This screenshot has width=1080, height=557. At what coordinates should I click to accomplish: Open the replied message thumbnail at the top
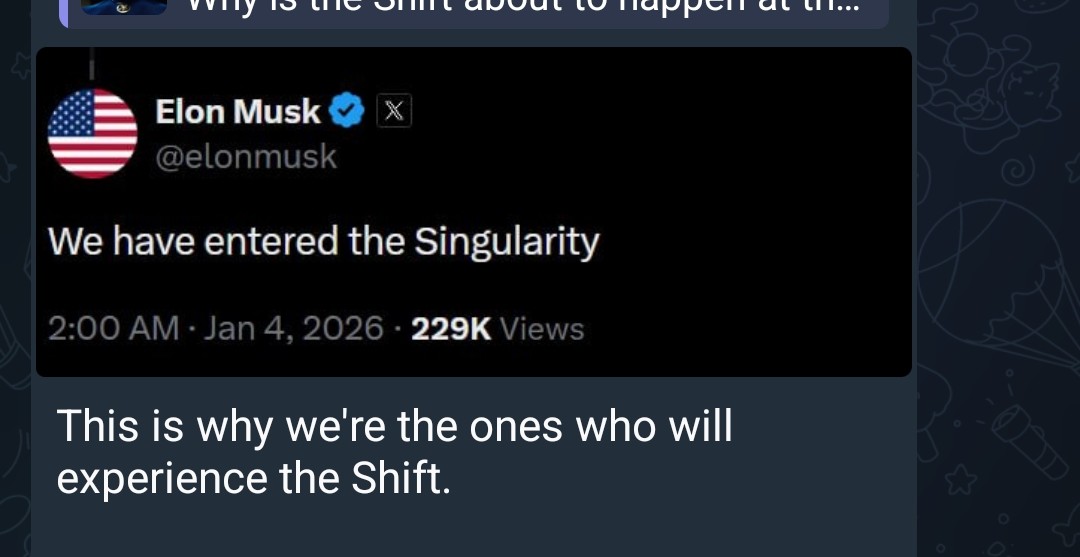123,6
